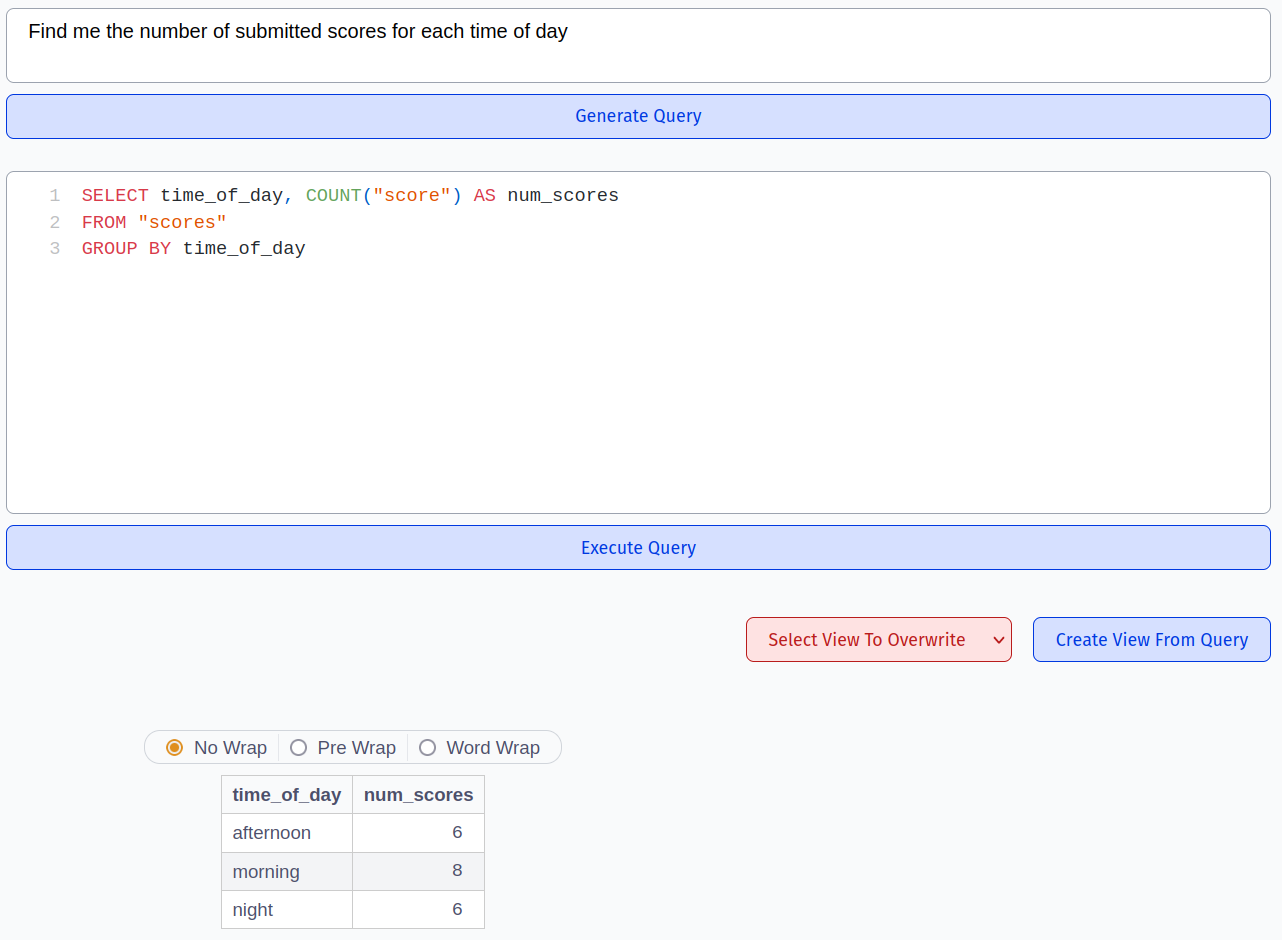Select the night cell in results table

click(x=253, y=910)
